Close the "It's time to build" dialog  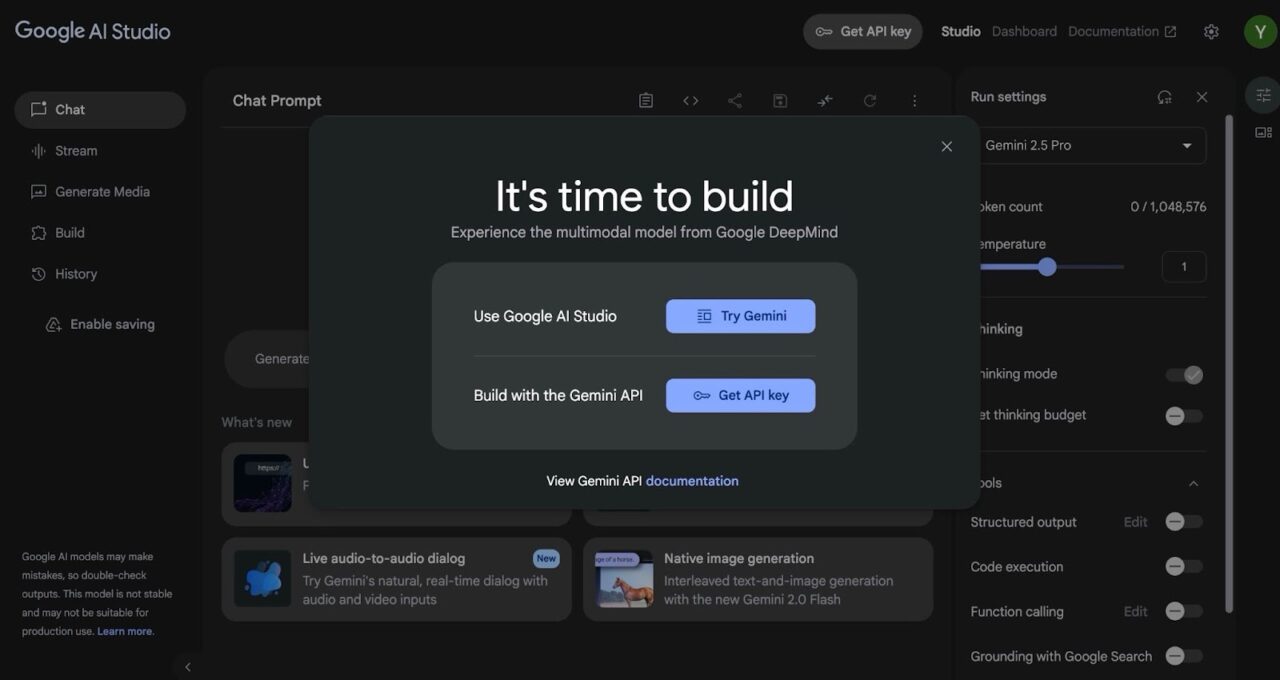coord(947,146)
